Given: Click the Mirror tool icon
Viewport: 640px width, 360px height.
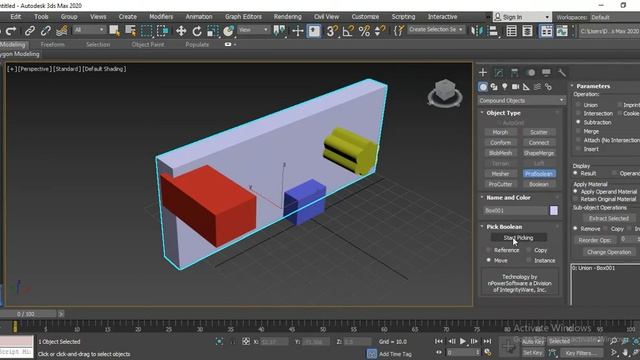Looking at the screenshot, I should [477, 31].
